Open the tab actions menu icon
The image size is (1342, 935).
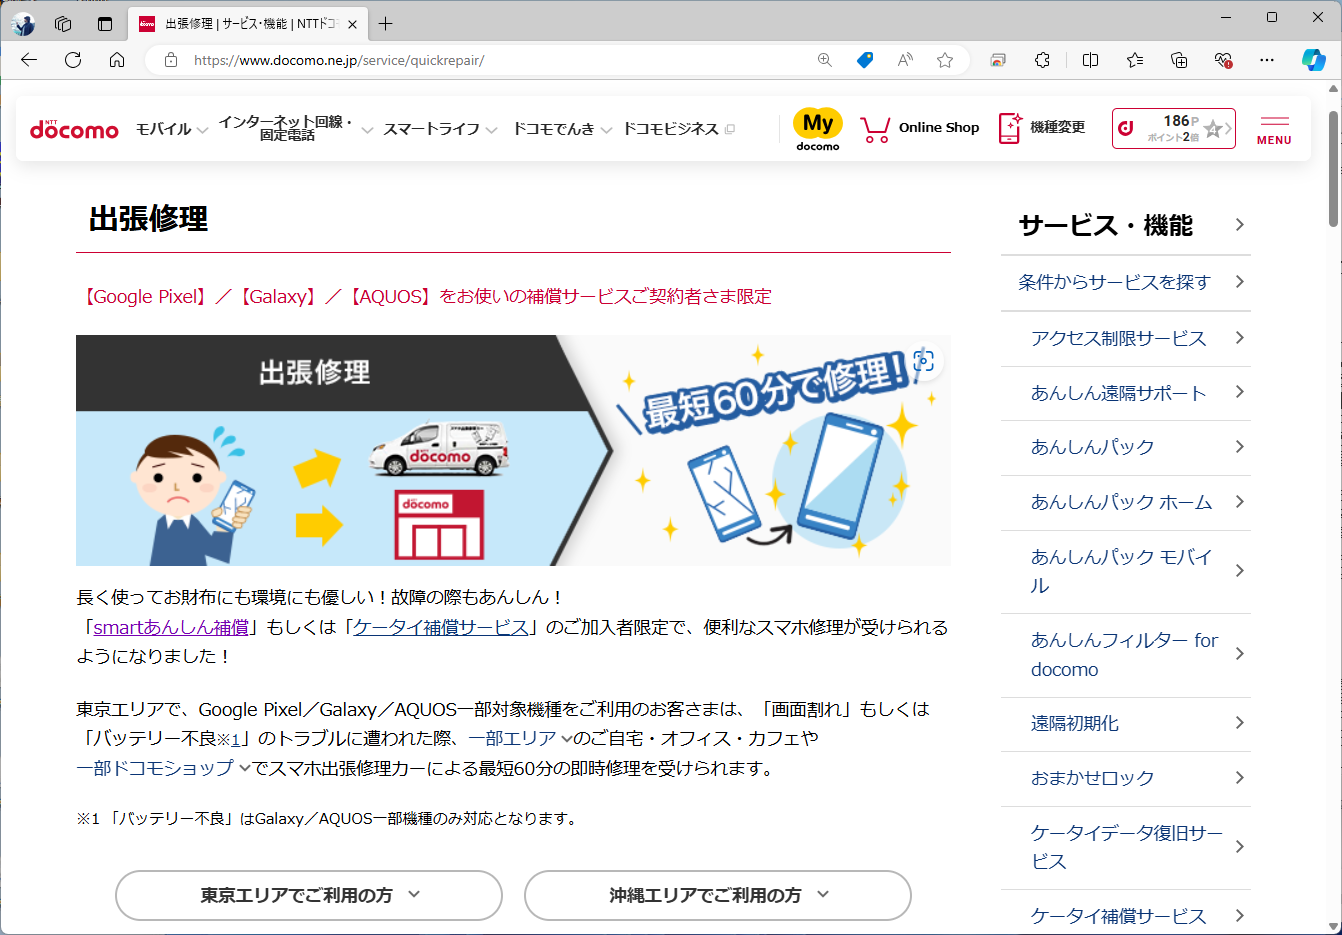[x=105, y=24]
